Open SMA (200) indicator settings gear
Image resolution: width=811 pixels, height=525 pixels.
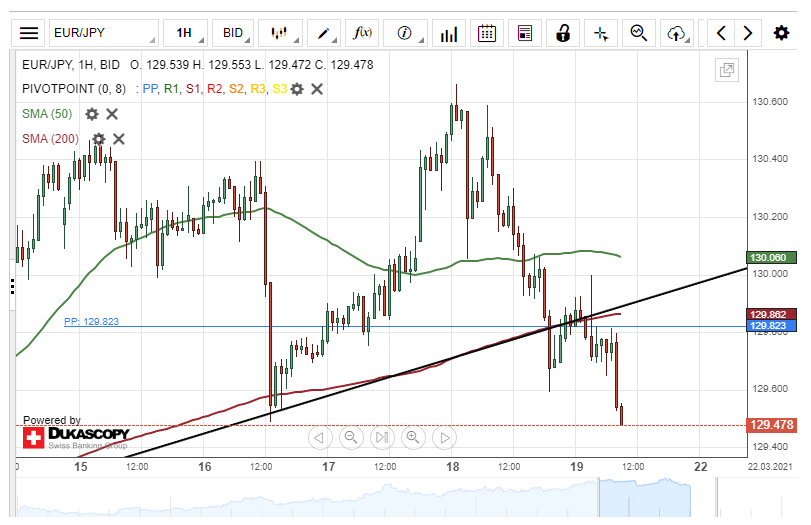coord(98,139)
